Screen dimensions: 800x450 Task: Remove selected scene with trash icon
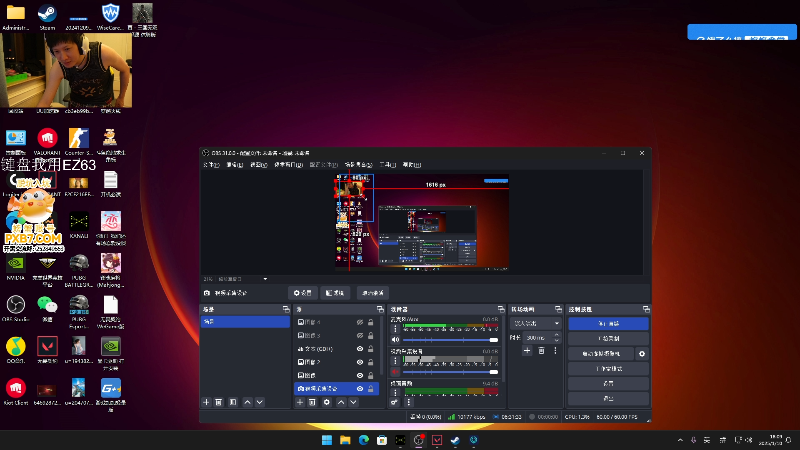coord(219,402)
